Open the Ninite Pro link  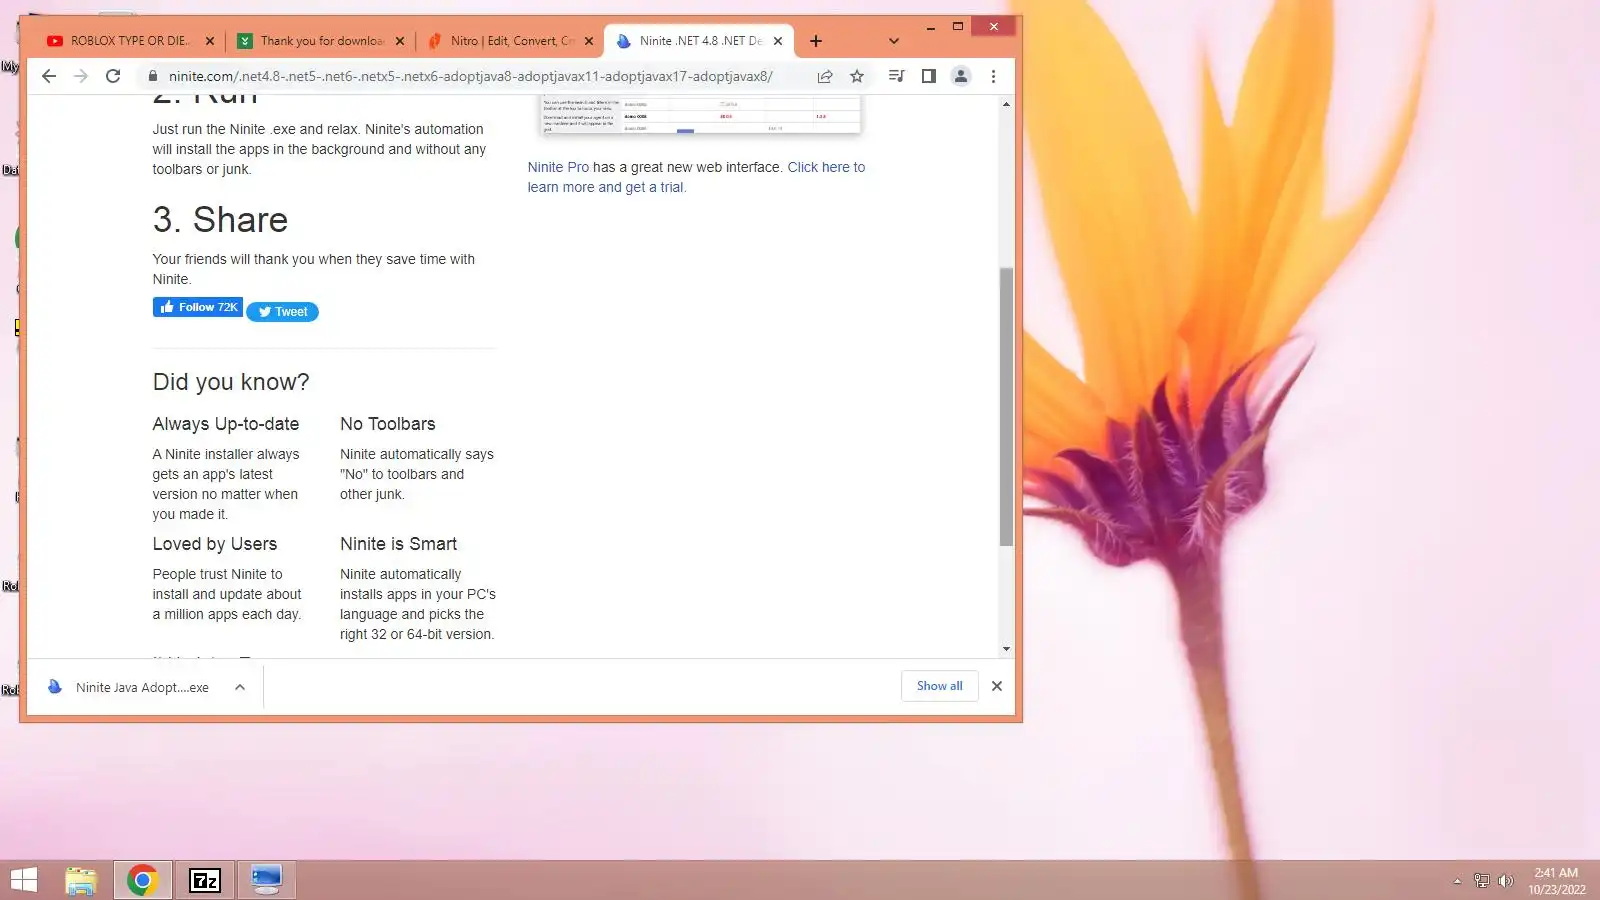[558, 167]
